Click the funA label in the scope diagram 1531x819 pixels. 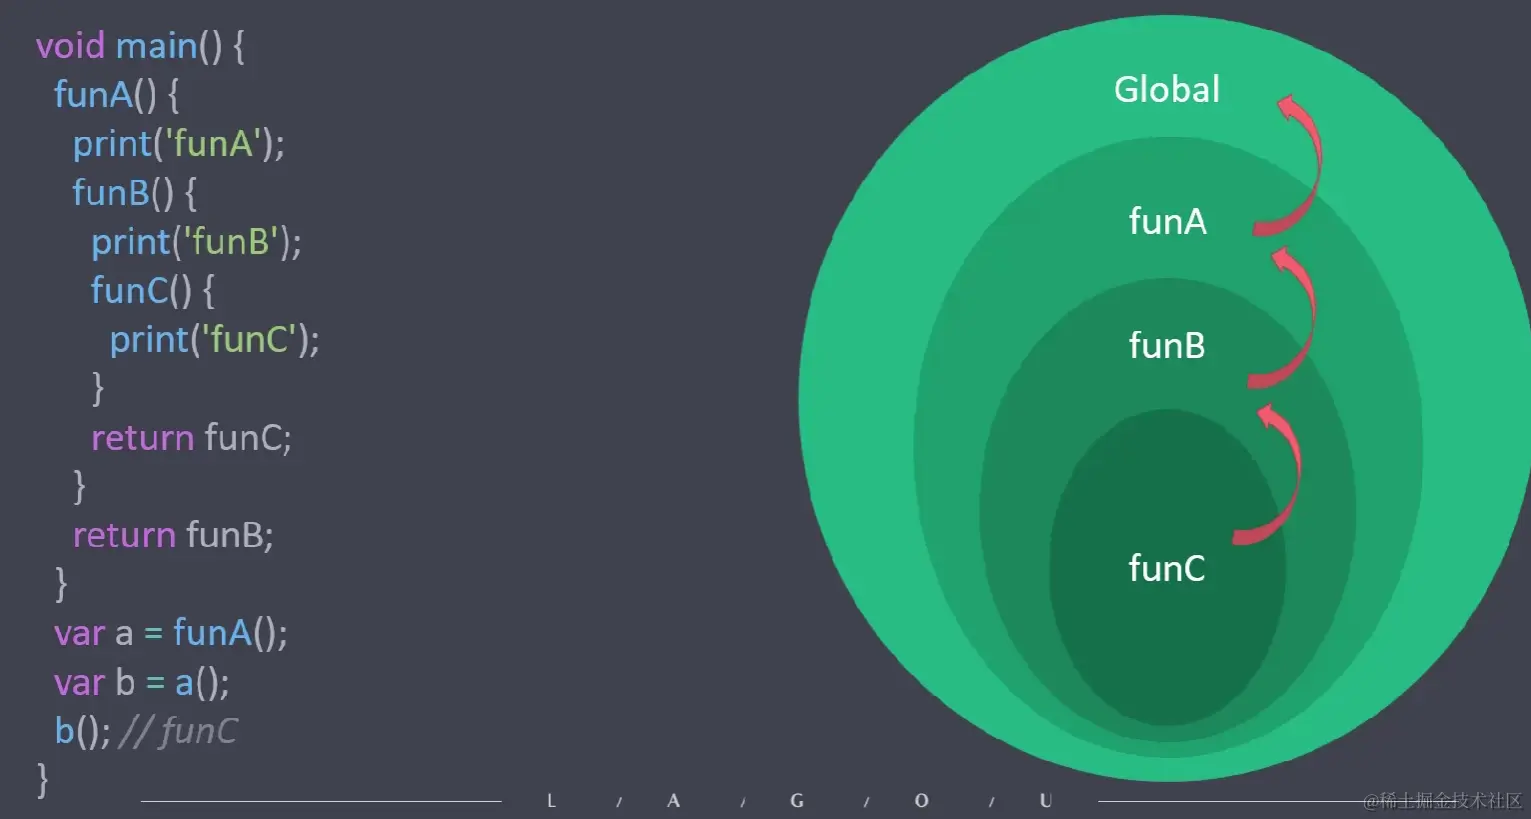[x=1167, y=221]
